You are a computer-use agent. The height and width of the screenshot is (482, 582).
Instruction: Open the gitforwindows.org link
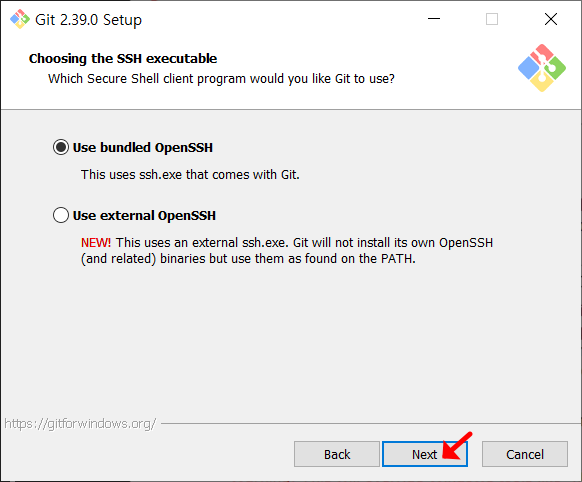(80, 423)
